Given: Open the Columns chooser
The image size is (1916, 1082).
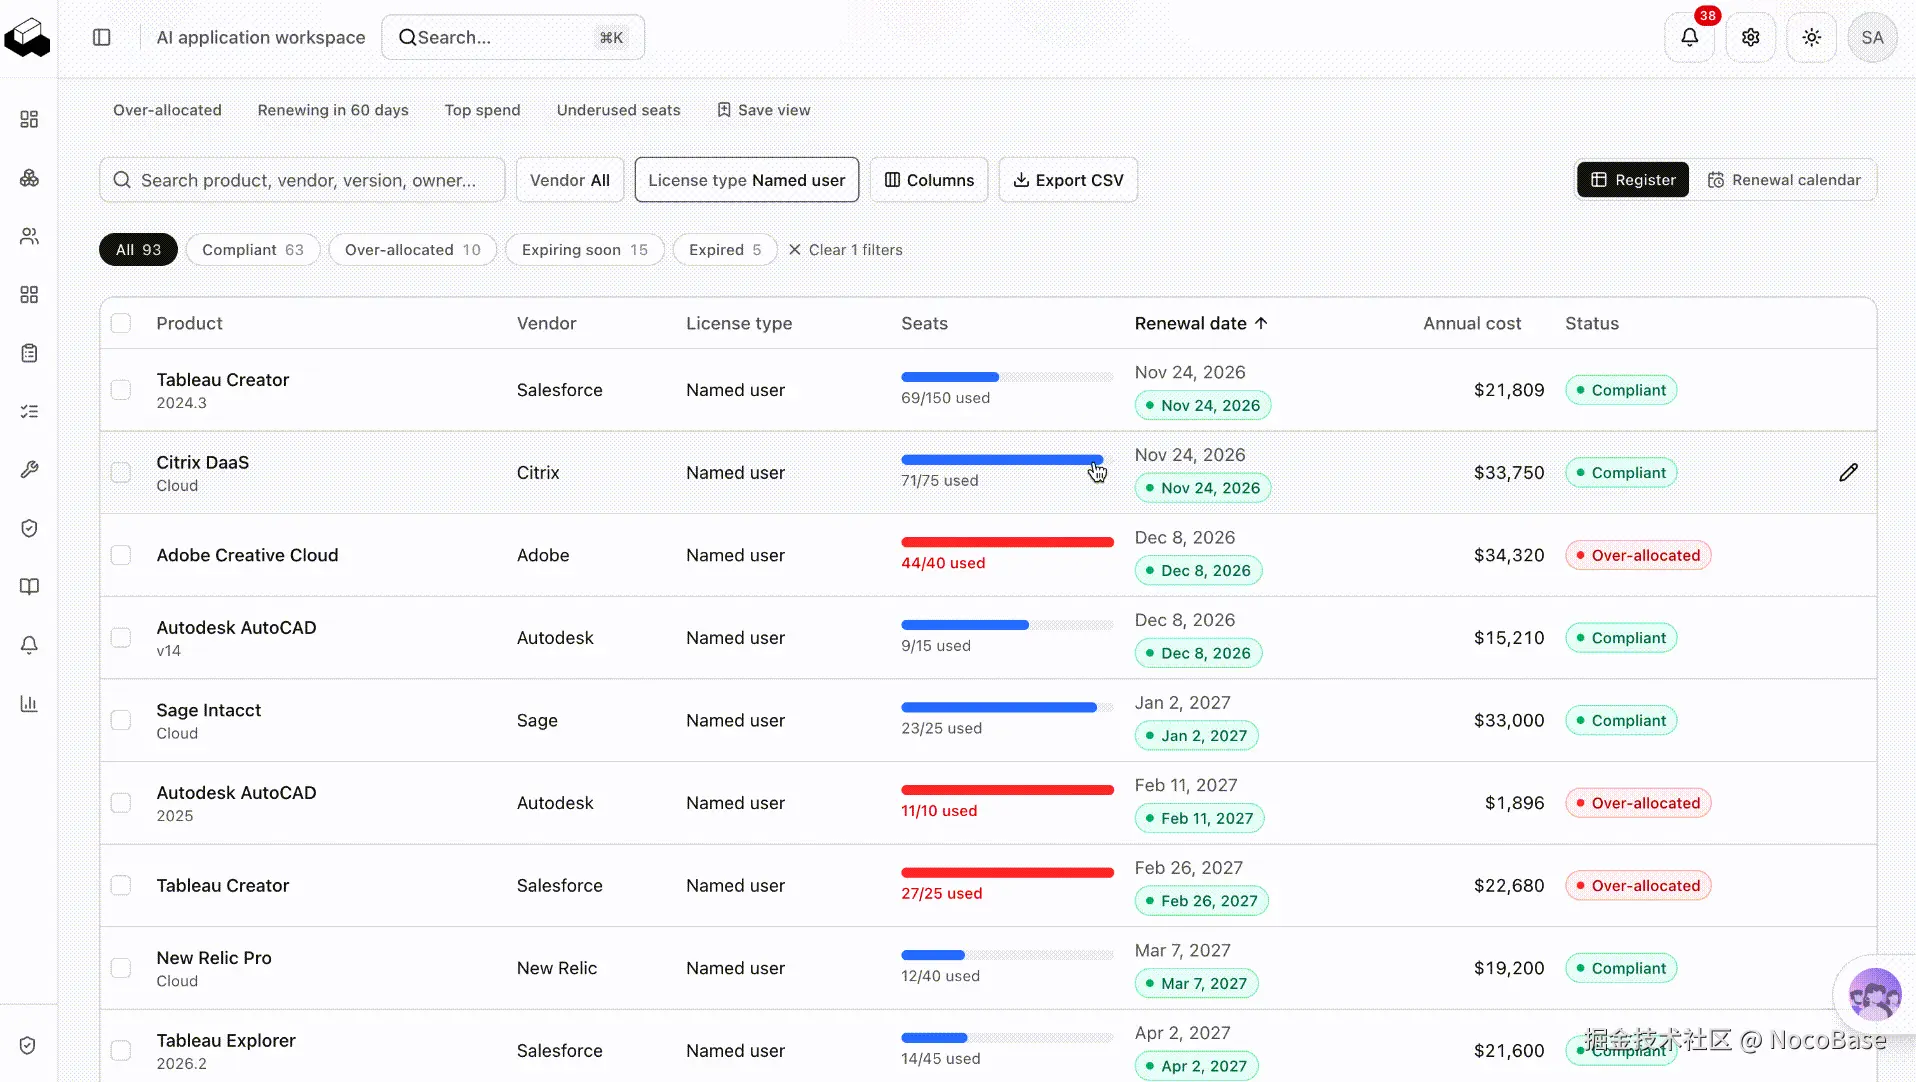Looking at the screenshot, I should pyautogui.click(x=929, y=180).
